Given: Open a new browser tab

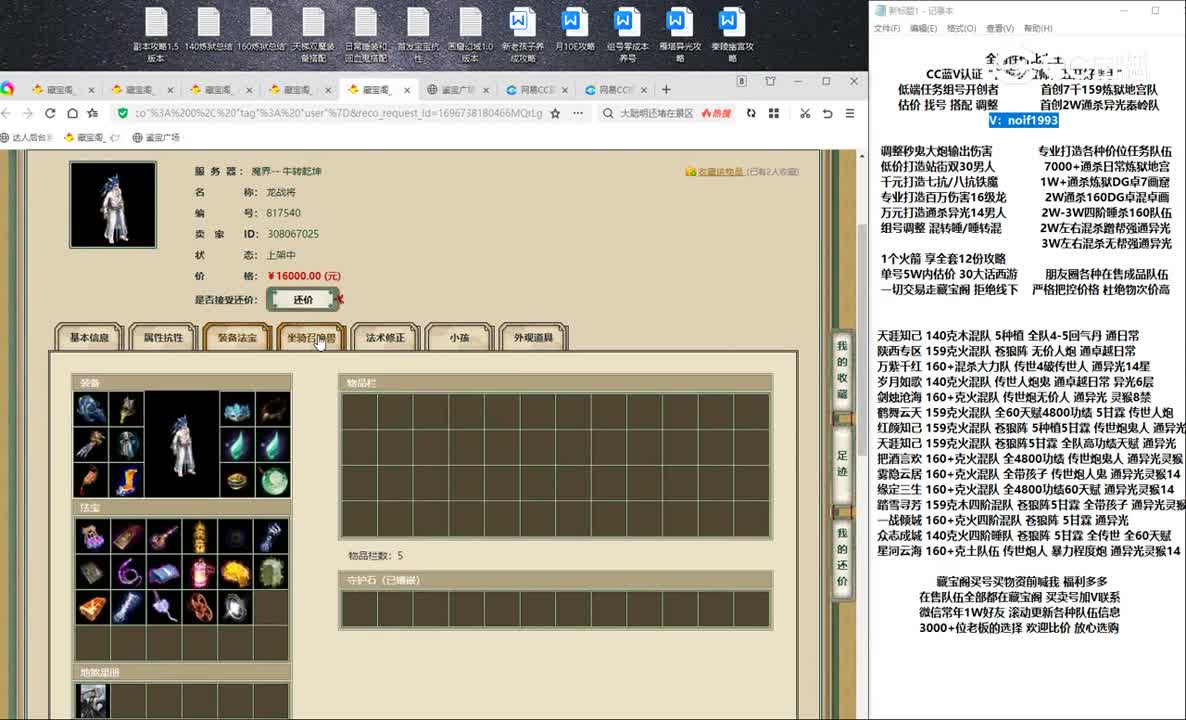Looking at the screenshot, I should coord(666,89).
